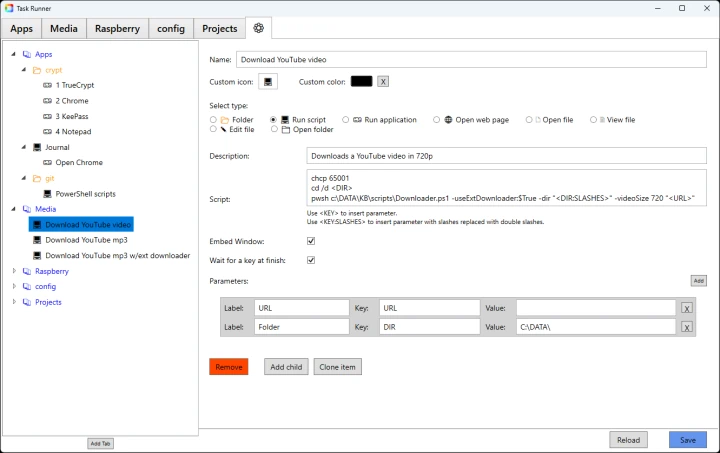Image resolution: width=720 pixels, height=453 pixels.
Task: Click the Apps tree node icon
Action: (x=27, y=54)
